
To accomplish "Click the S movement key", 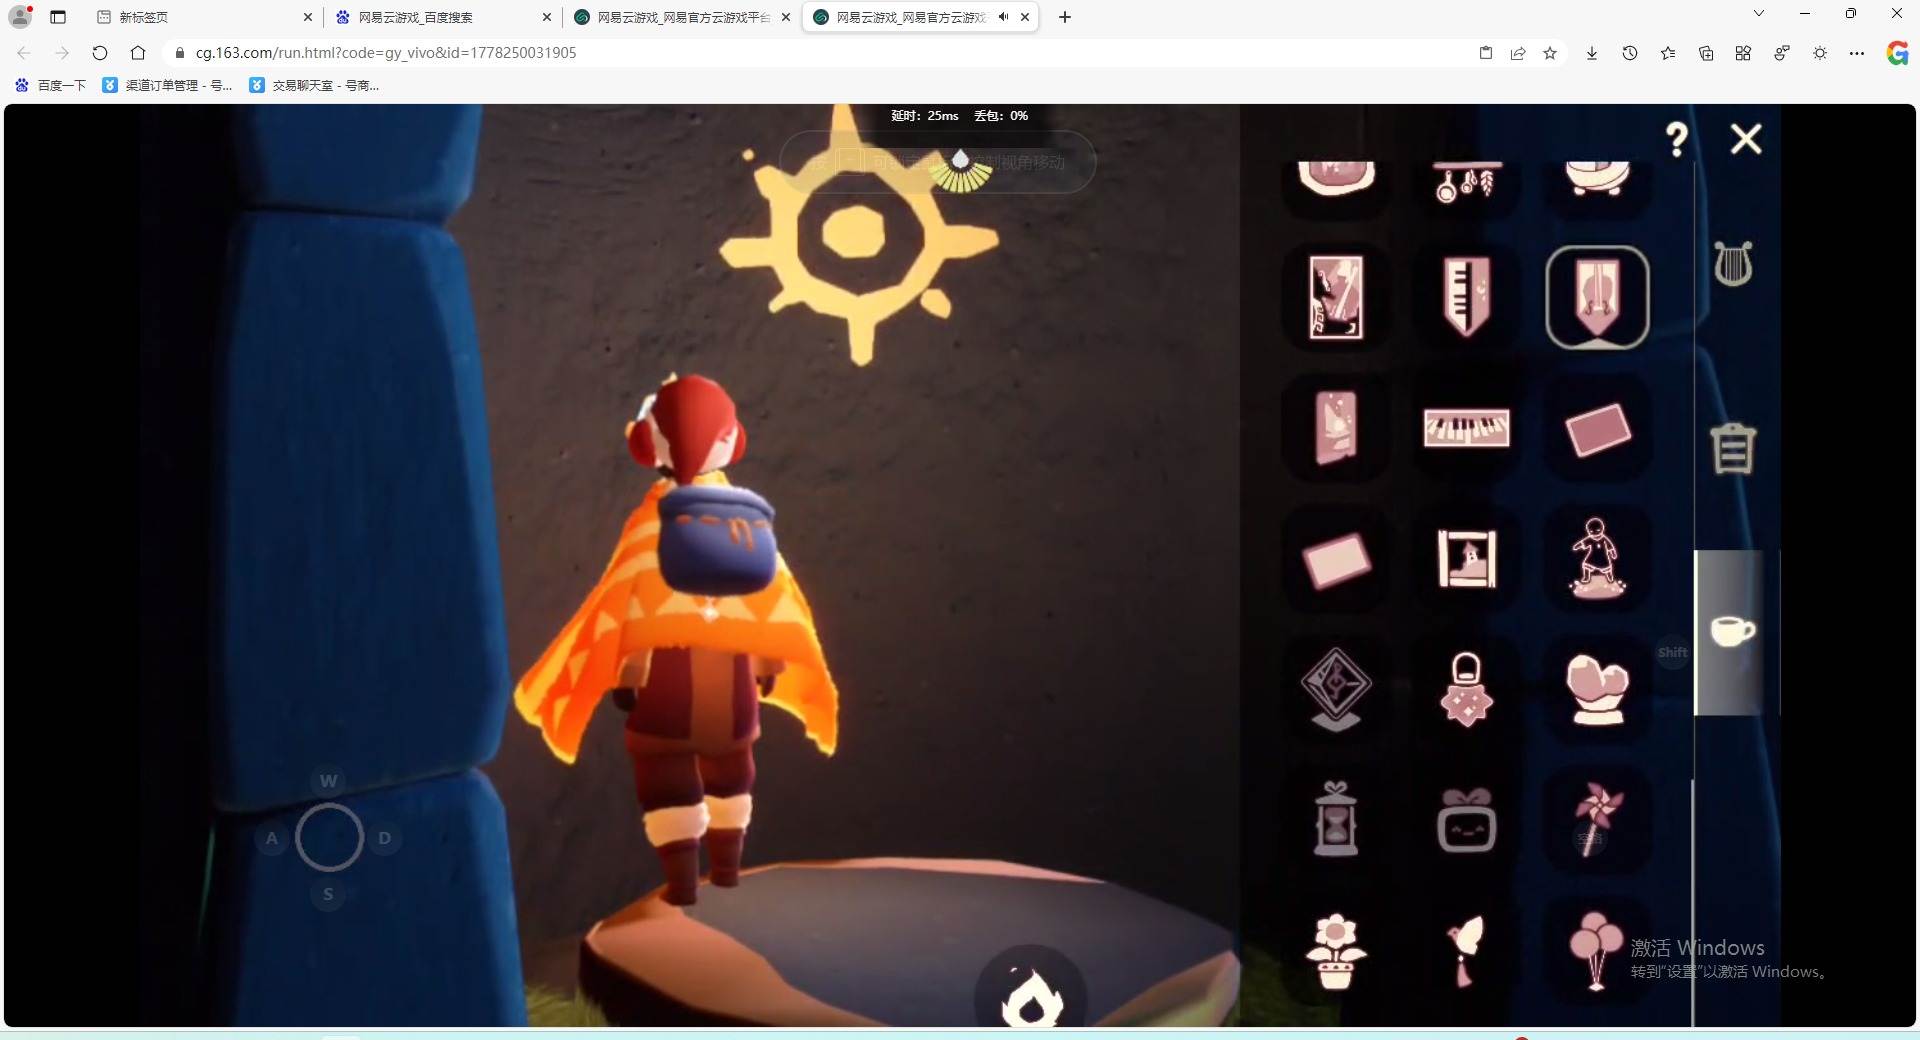I will 328,894.
